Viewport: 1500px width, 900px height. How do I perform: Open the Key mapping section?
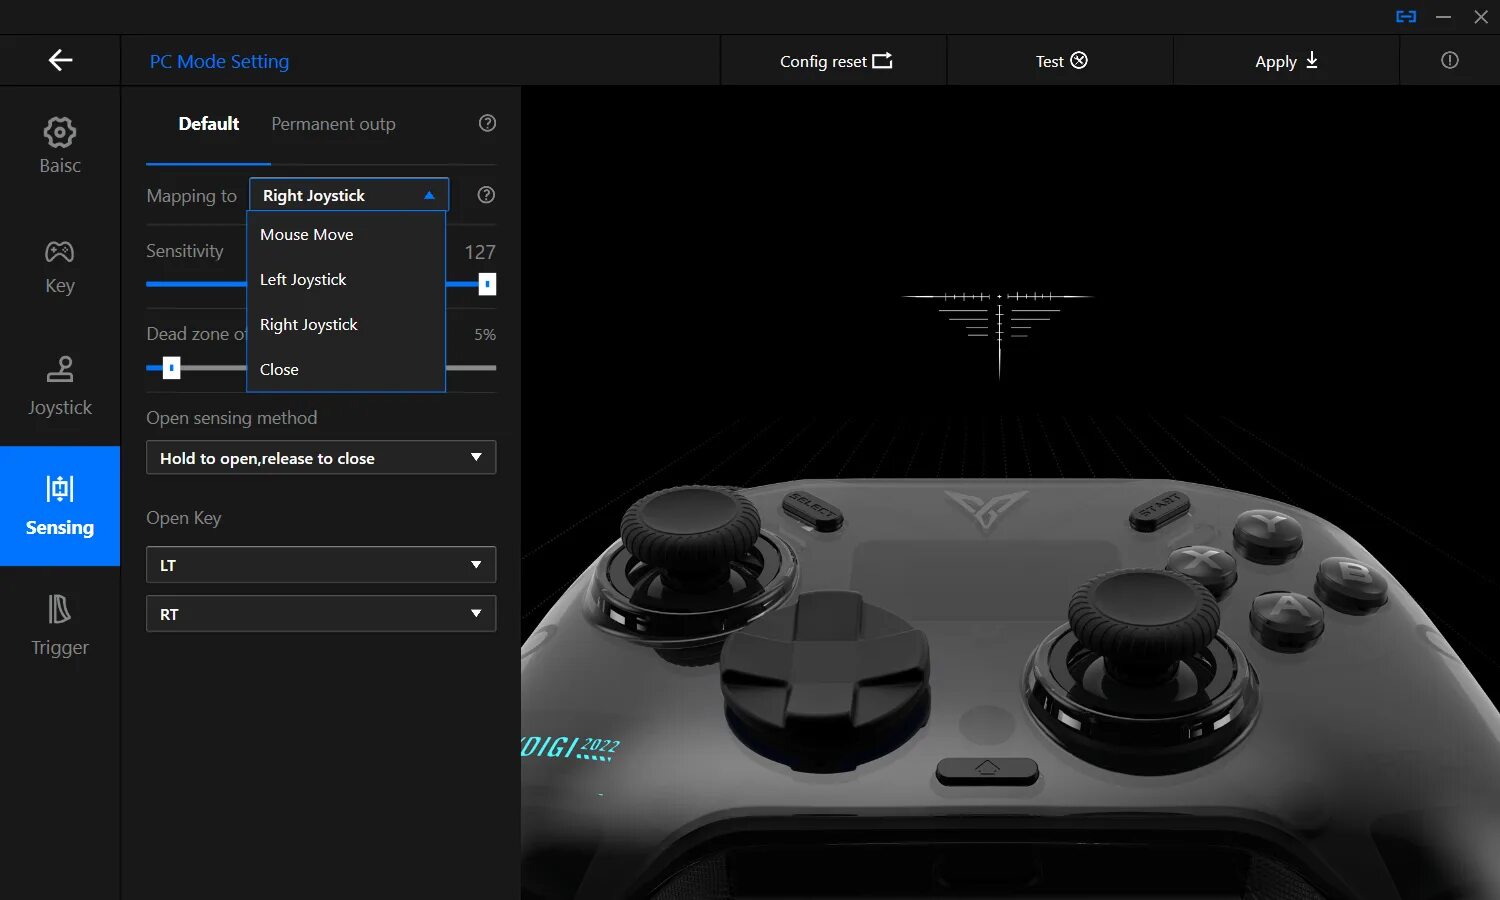point(60,266)
